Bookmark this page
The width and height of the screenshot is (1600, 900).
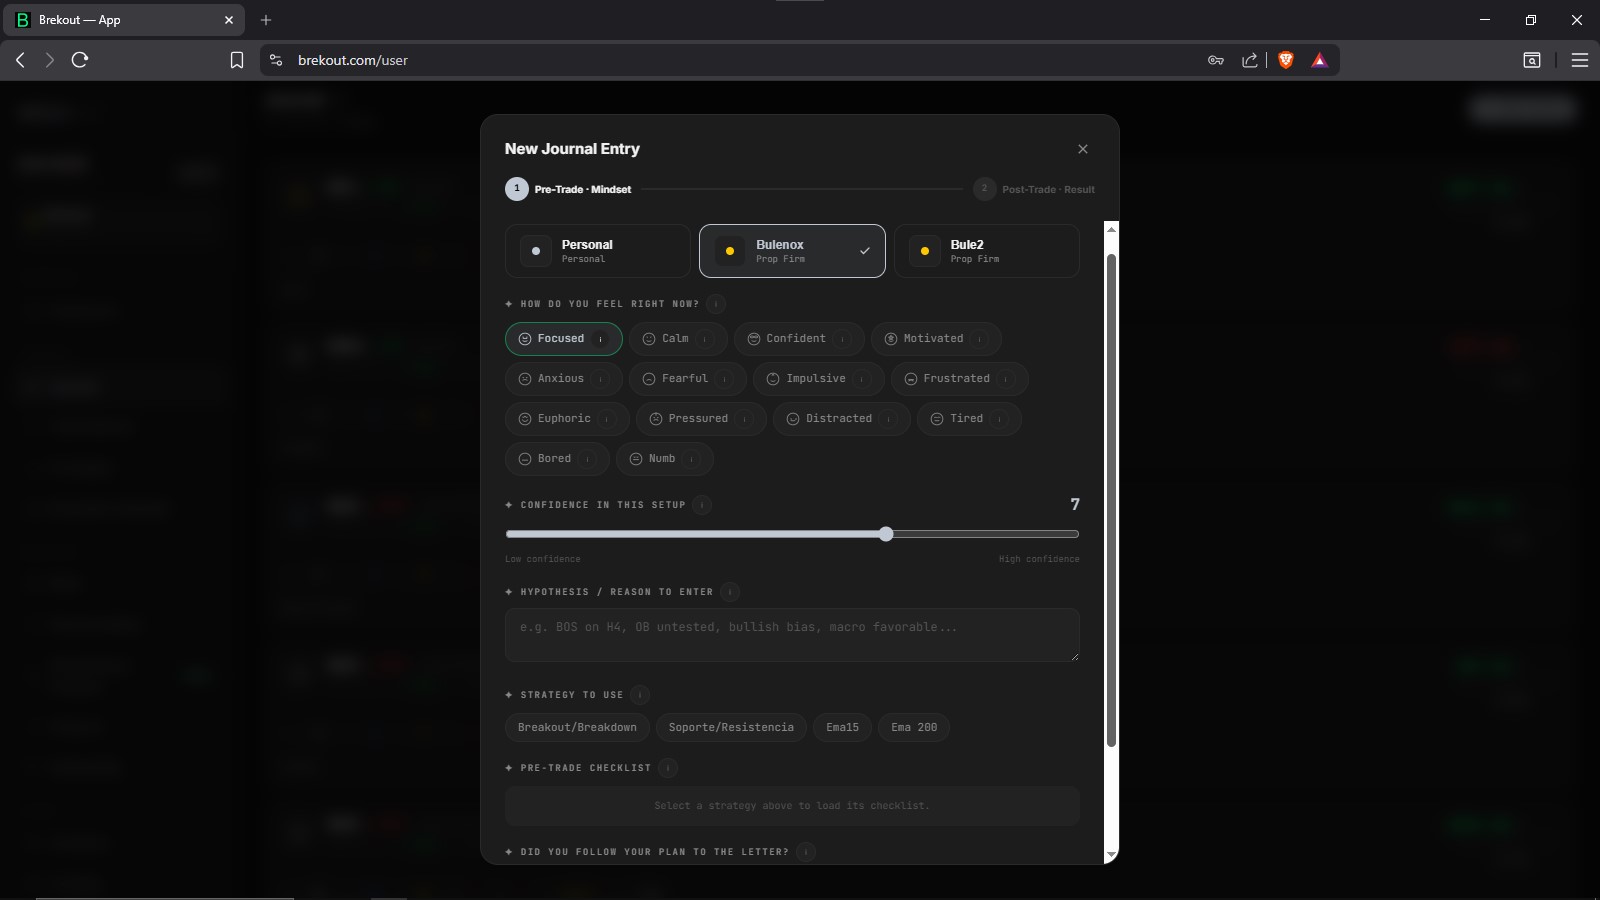pyautogui.click(x=237, y=60)
